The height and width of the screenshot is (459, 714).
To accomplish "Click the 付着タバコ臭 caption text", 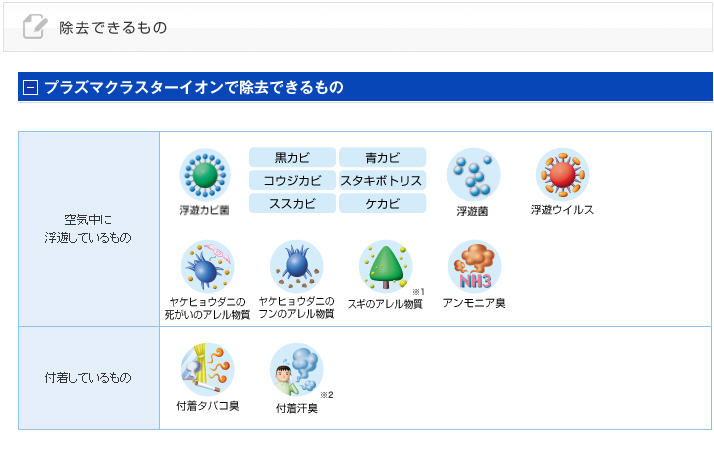I will pyautogui.click(x=208, y=406).
